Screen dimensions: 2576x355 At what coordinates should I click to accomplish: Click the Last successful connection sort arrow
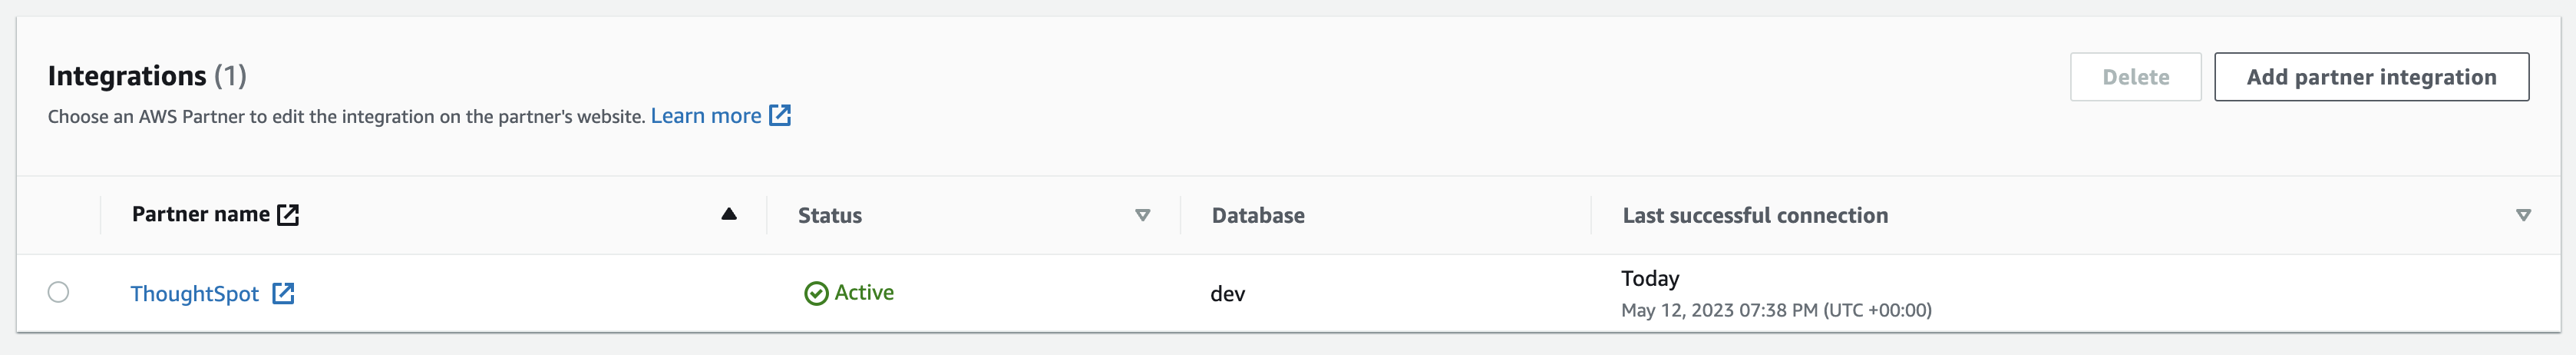point(2523,215)
